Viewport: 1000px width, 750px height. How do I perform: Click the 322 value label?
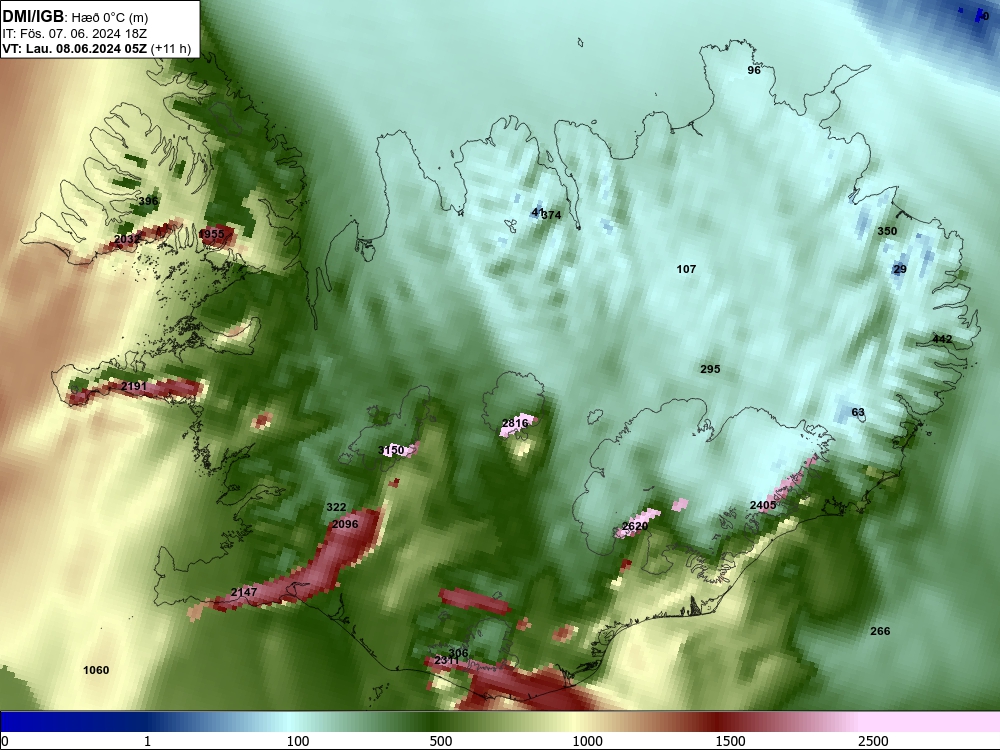tap(336, 508)
